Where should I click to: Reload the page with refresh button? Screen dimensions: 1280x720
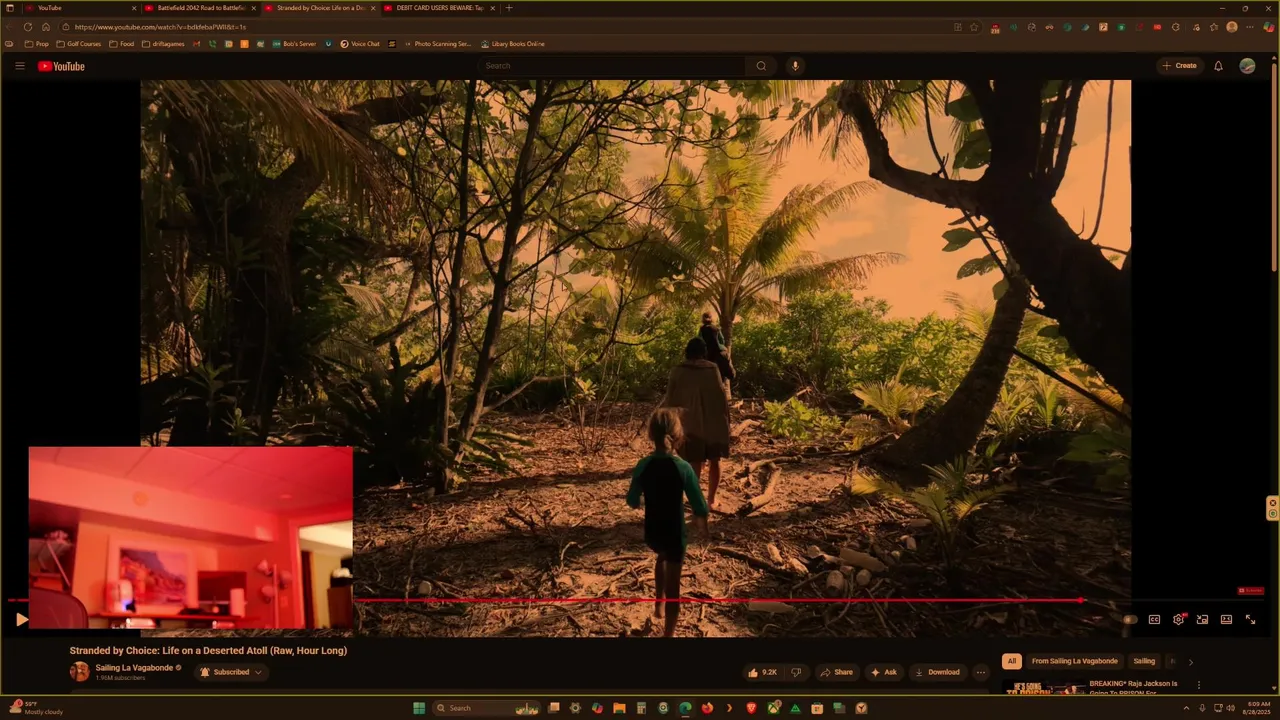28,27
